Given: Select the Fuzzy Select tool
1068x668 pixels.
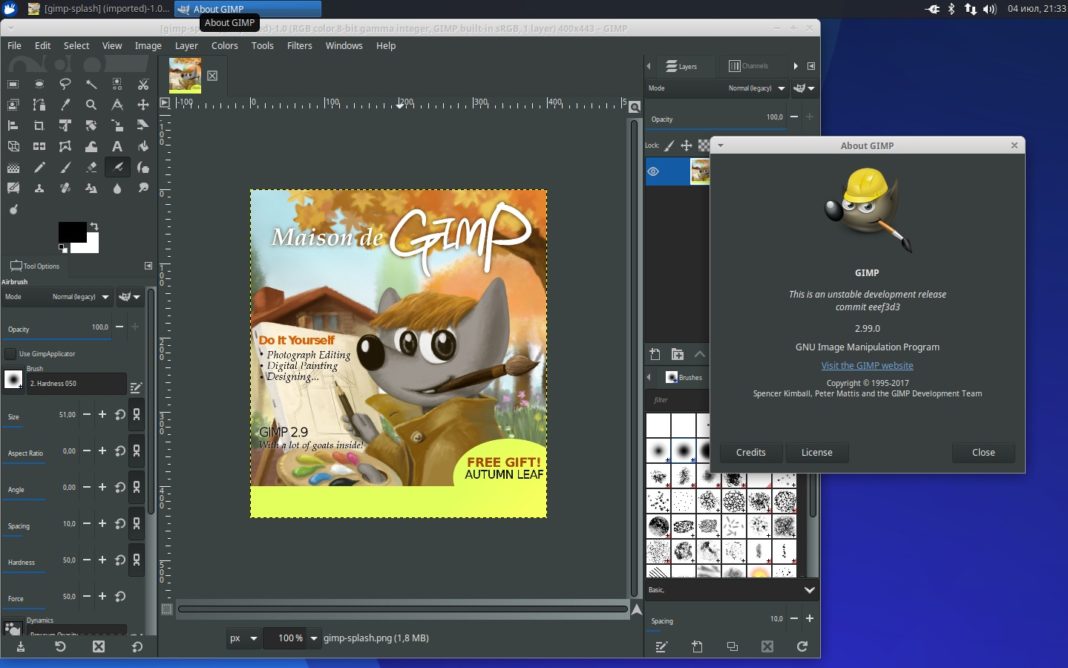Looking at the screenshot, I should [91, 84].
